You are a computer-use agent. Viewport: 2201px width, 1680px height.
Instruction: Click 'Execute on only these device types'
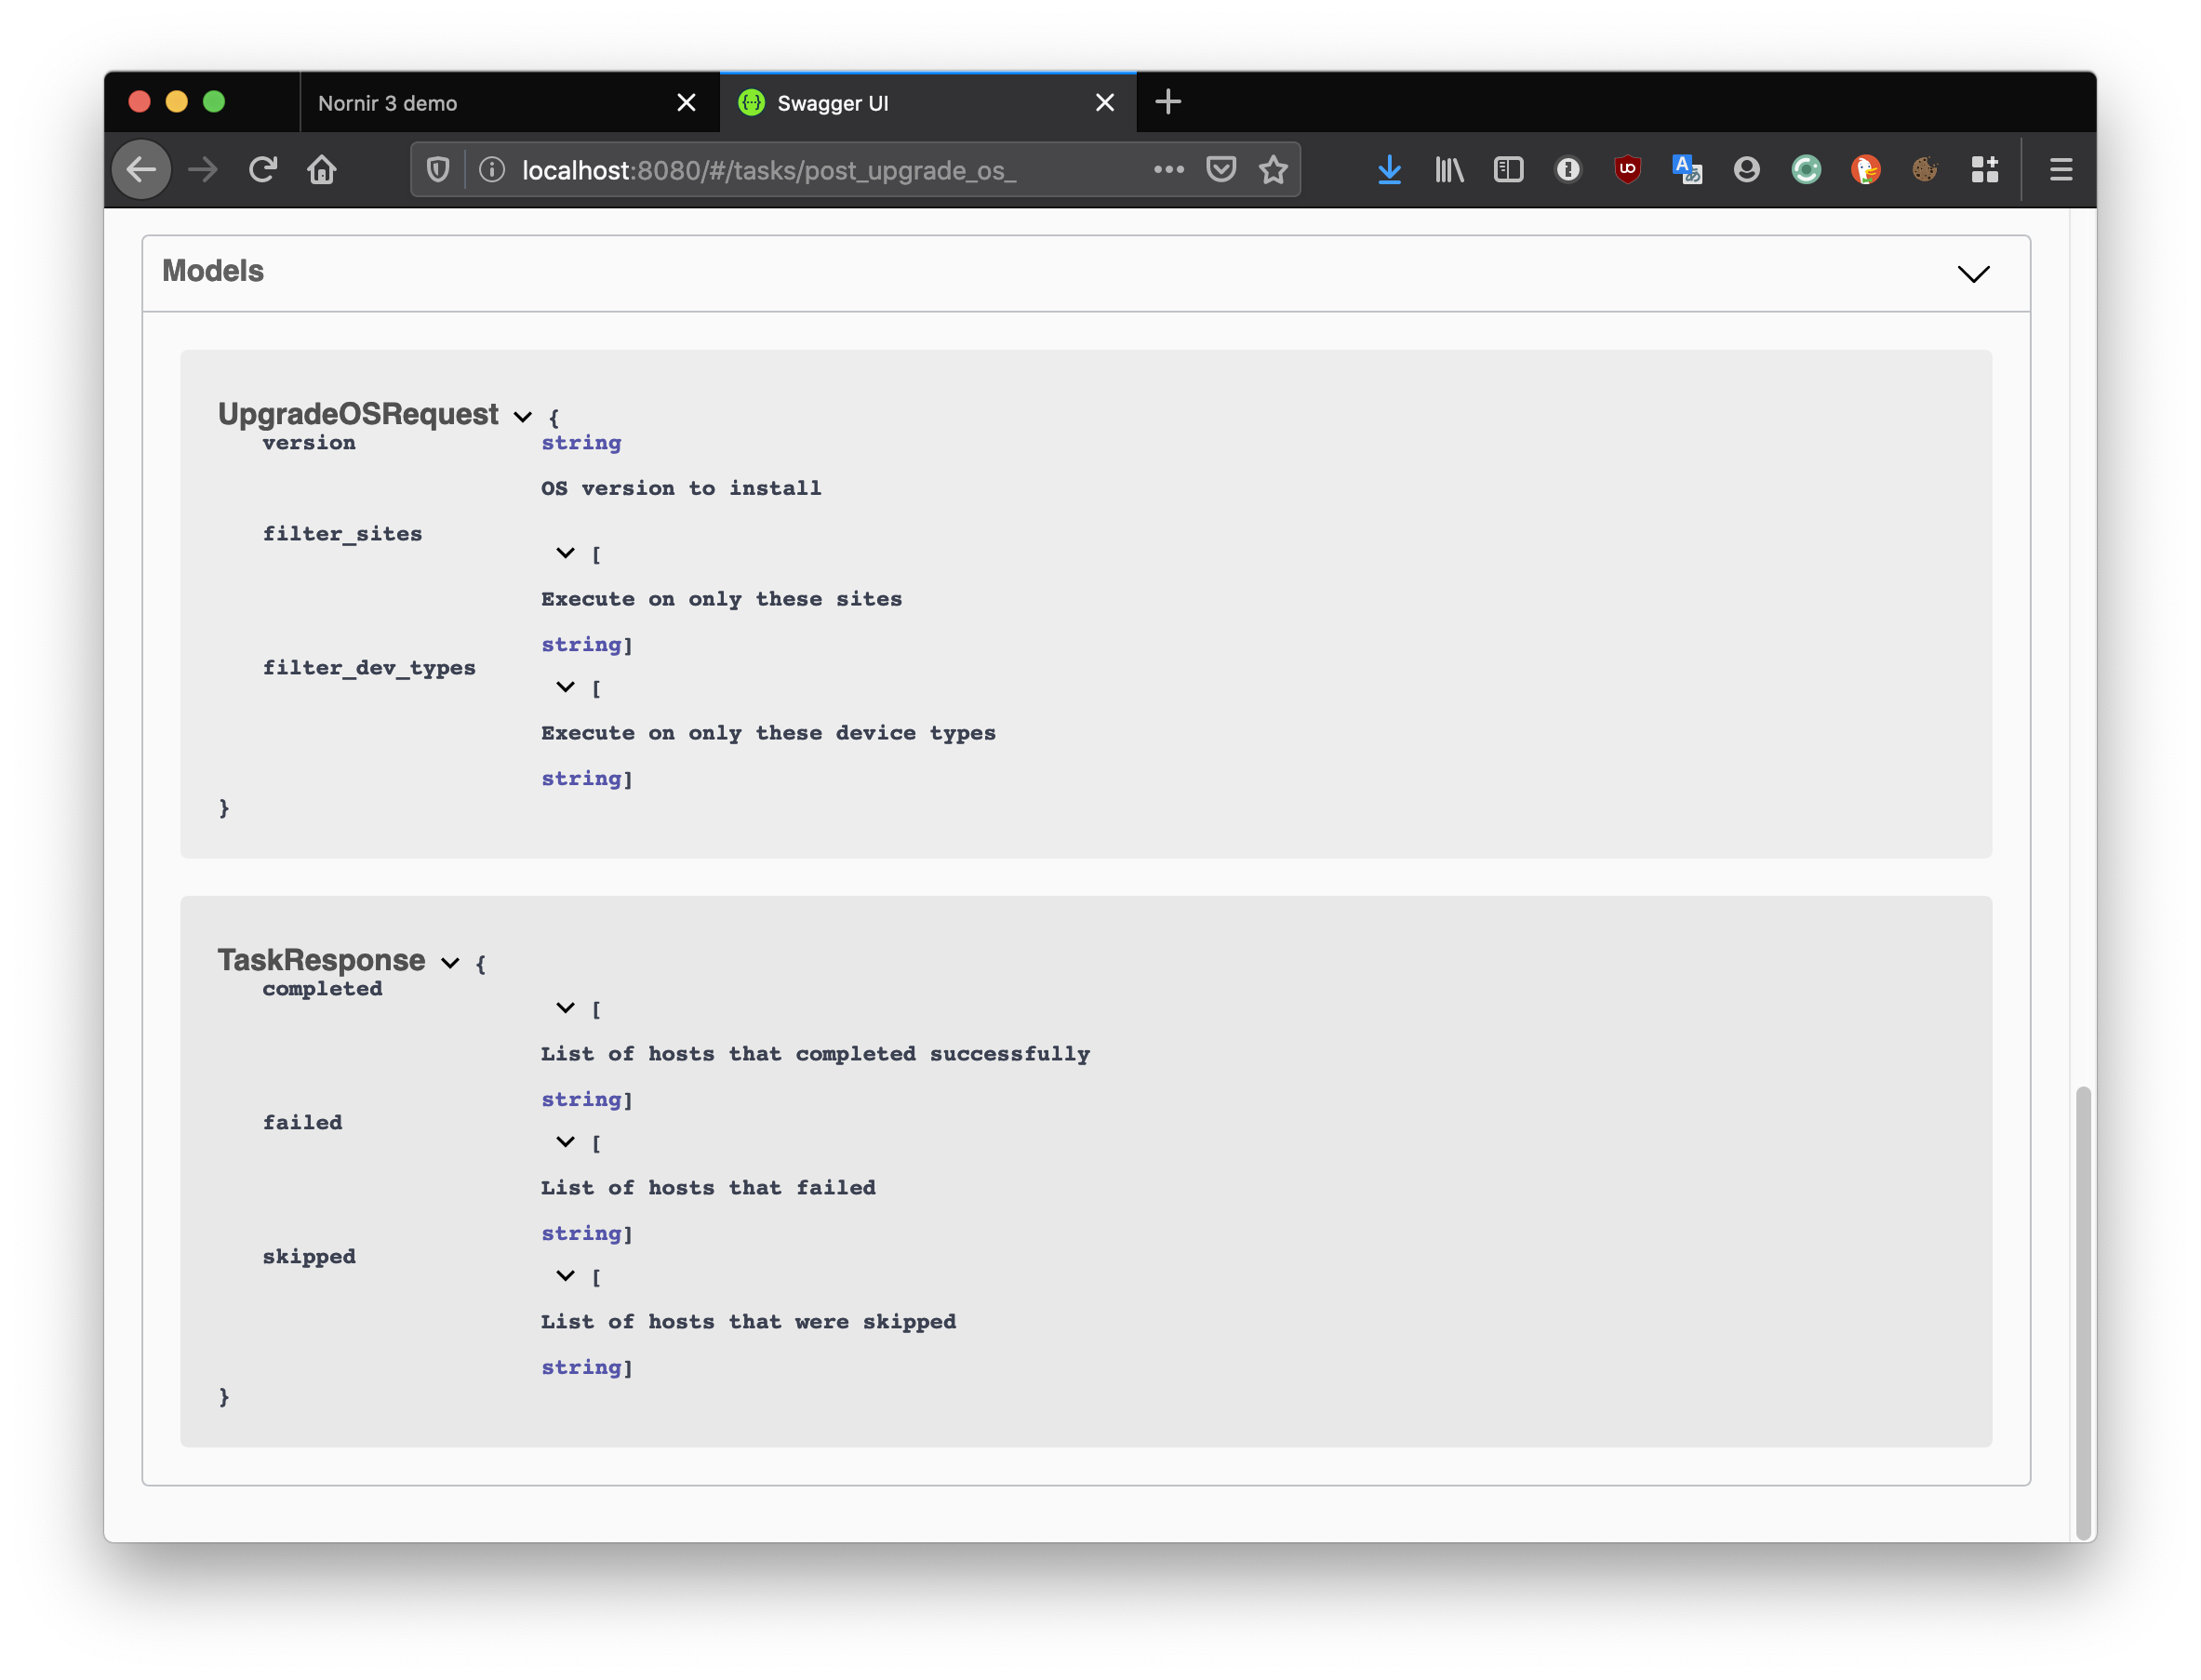768,734
